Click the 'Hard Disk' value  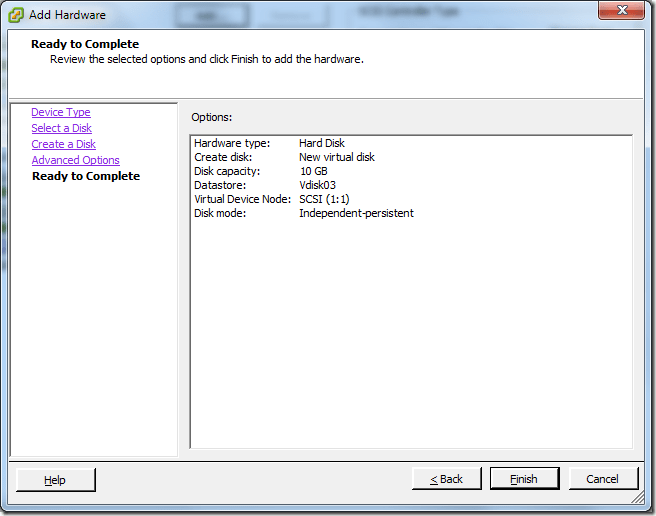(x=322, y=143)
